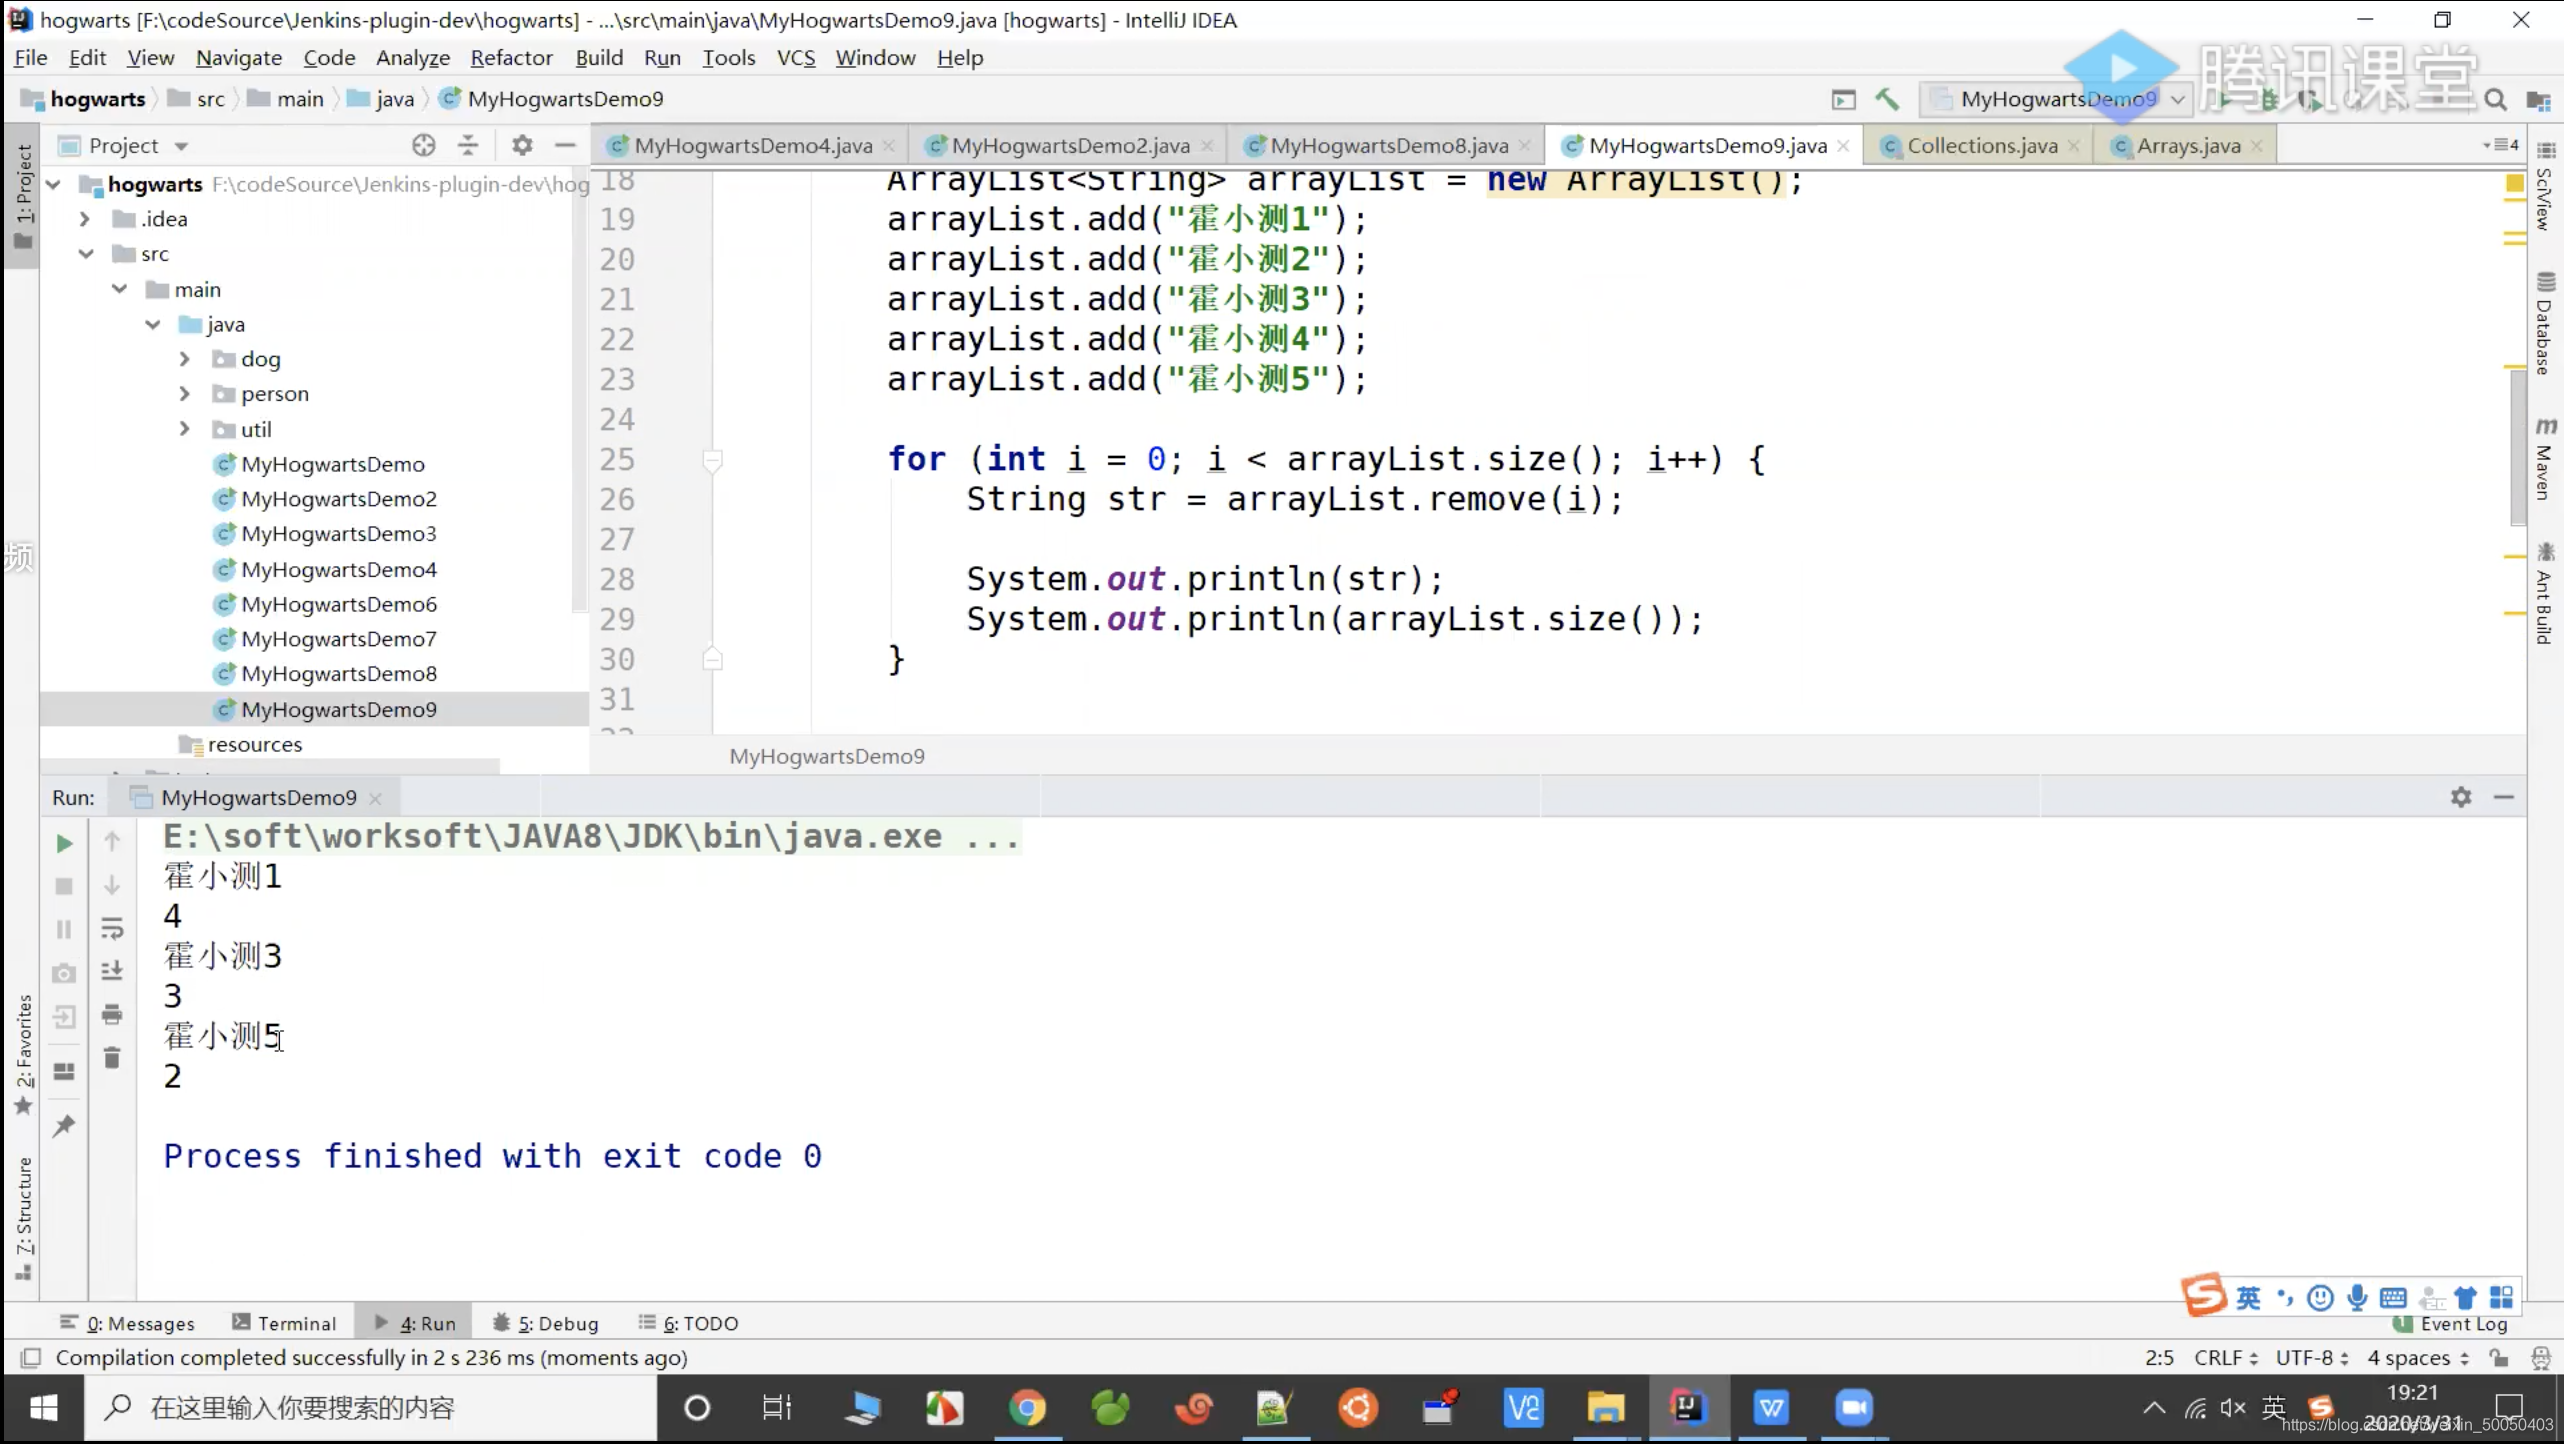This screenshot has height=1444, width=2564.
Task: Click the Rerun application icon
Action: tap(63, 838)
